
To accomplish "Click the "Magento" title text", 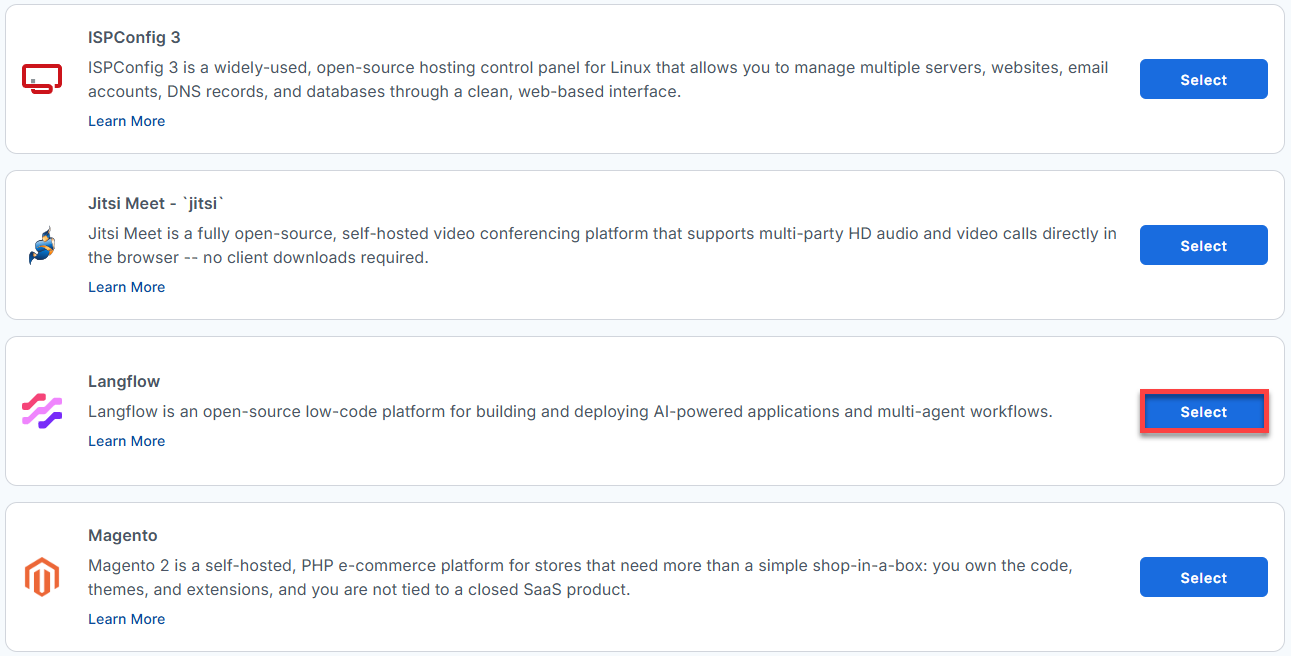I will click(123, 536).
